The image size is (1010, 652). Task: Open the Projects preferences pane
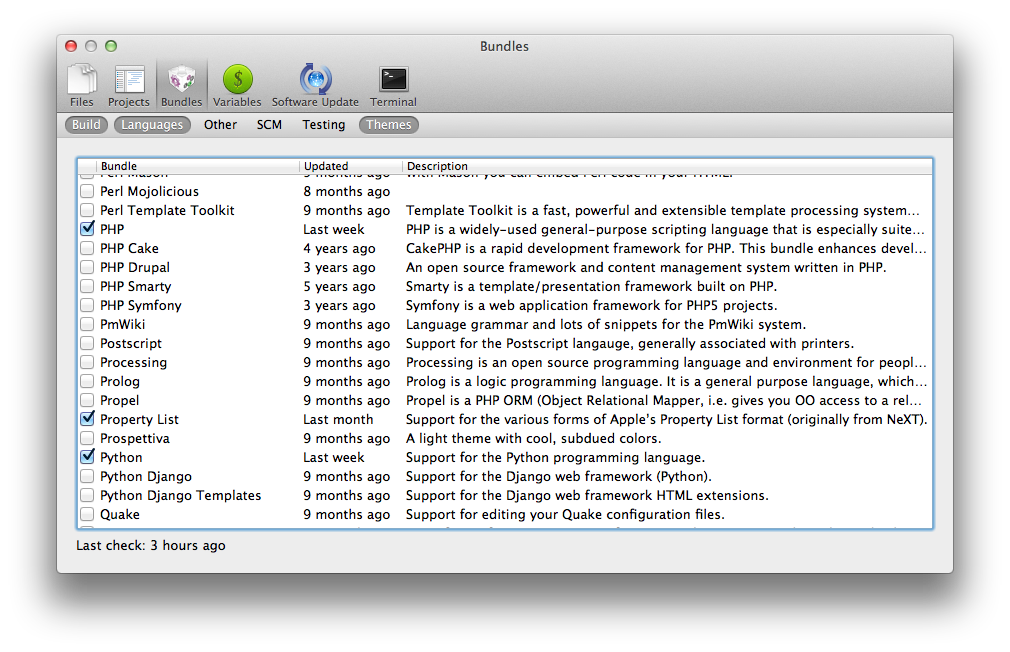pos(129,86)
